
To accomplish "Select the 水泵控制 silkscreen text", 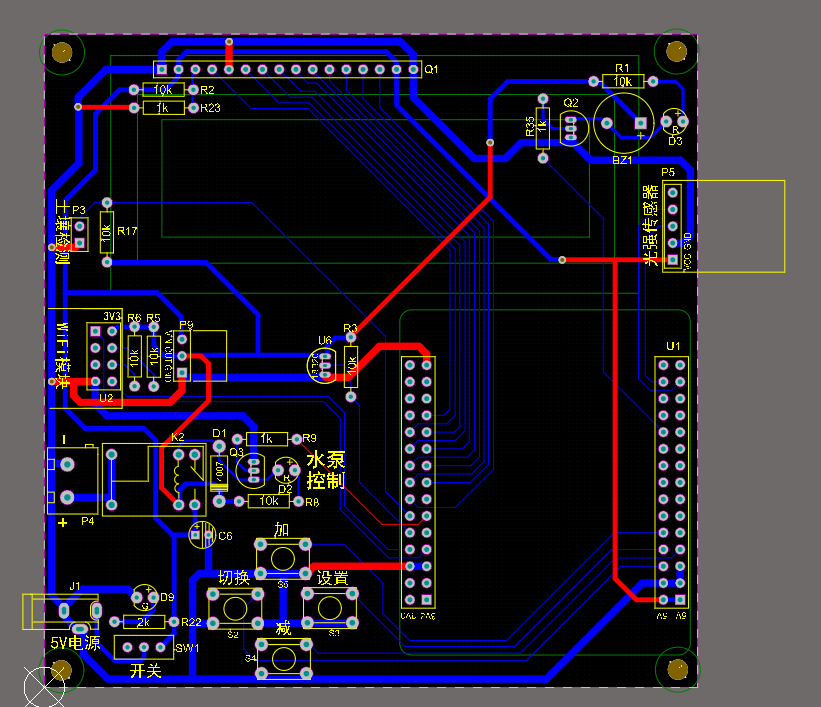I will [x=326, y=470].
